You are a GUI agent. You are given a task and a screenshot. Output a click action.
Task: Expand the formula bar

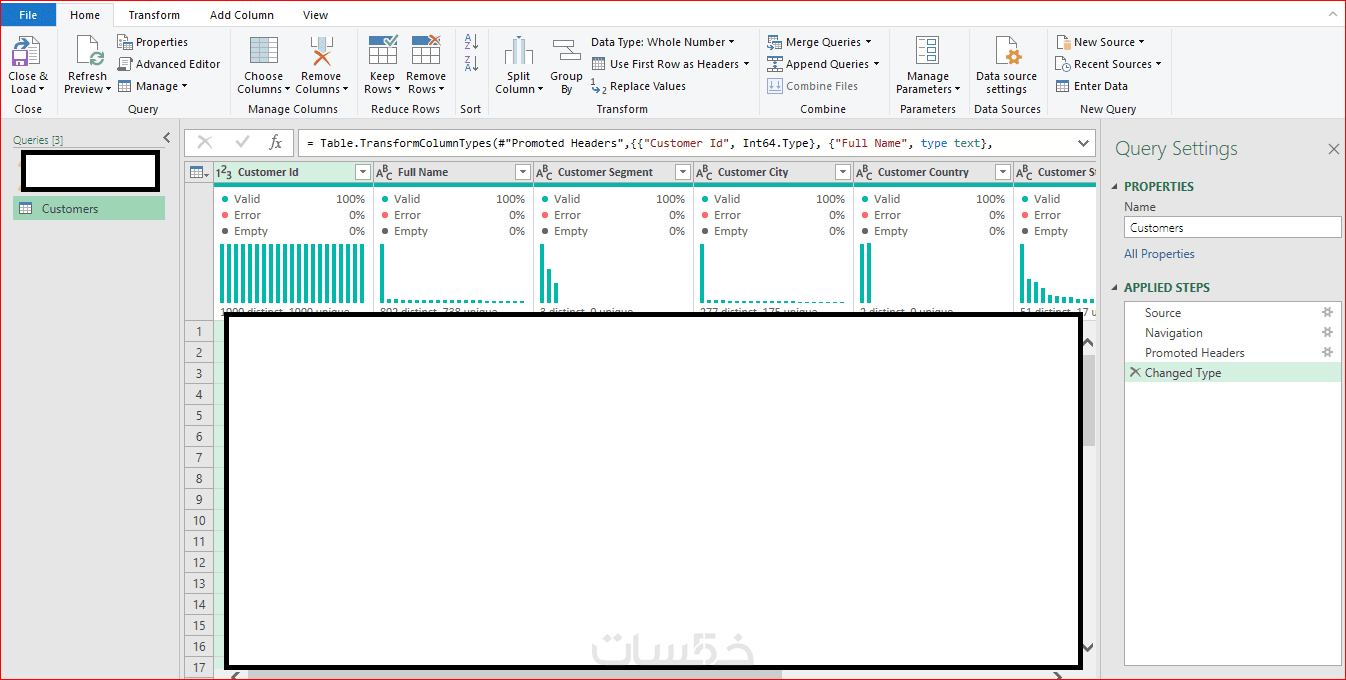[x=1083, y=143]
